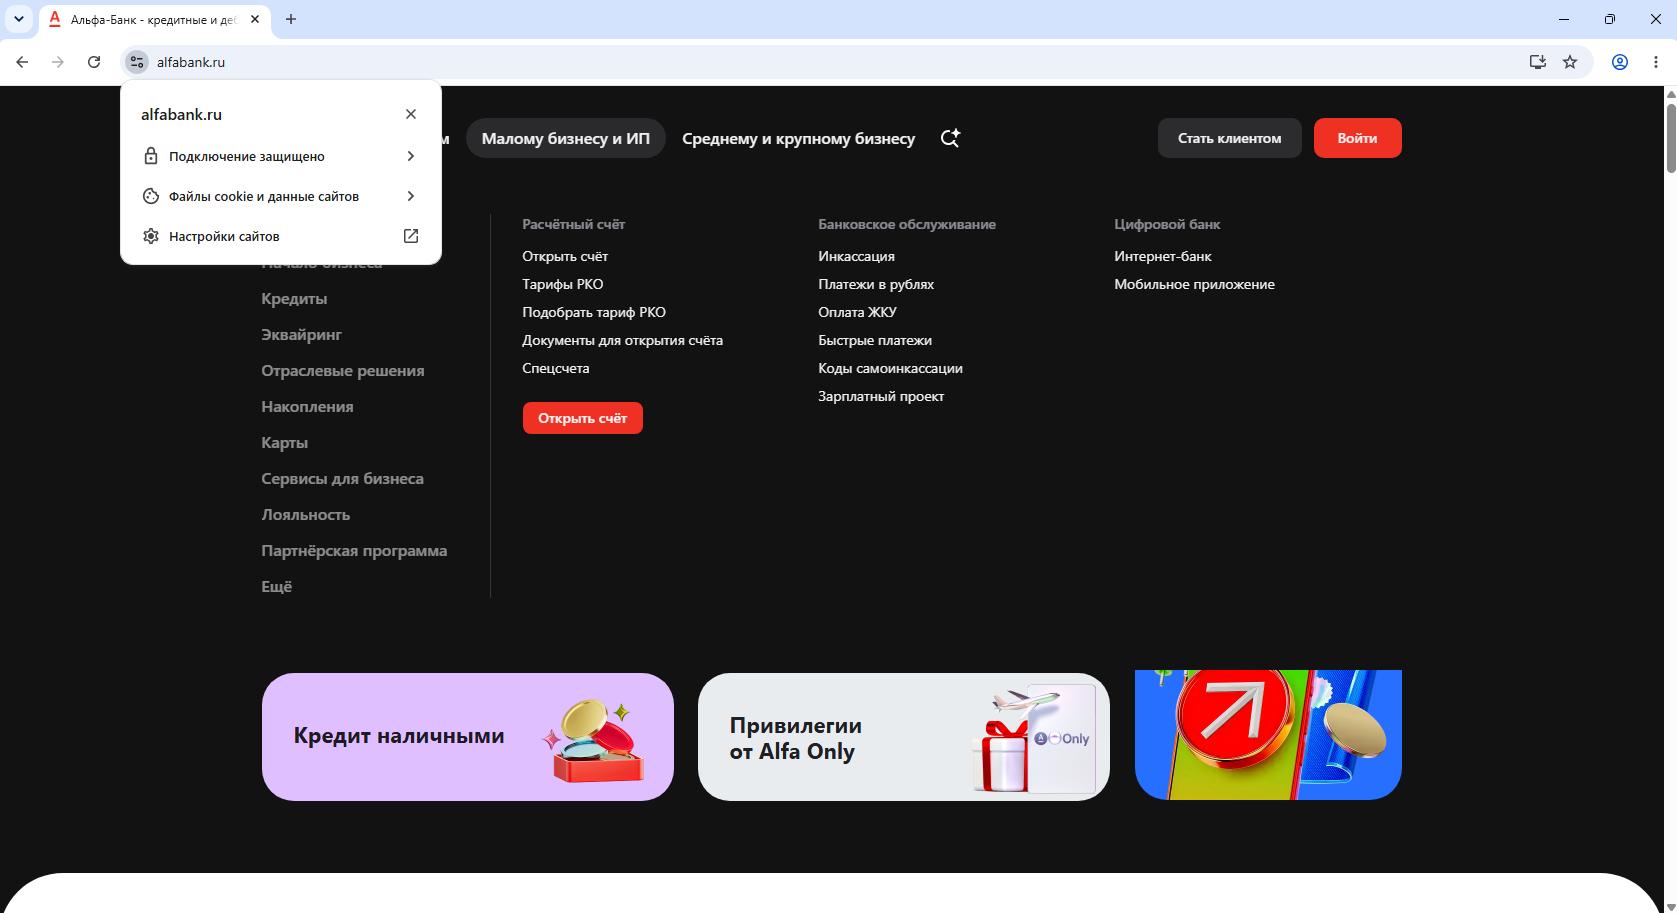This screenshot has height=913, width=1677.
Task: Click the Зарплатный проект link
Action: tap(881, 396)
